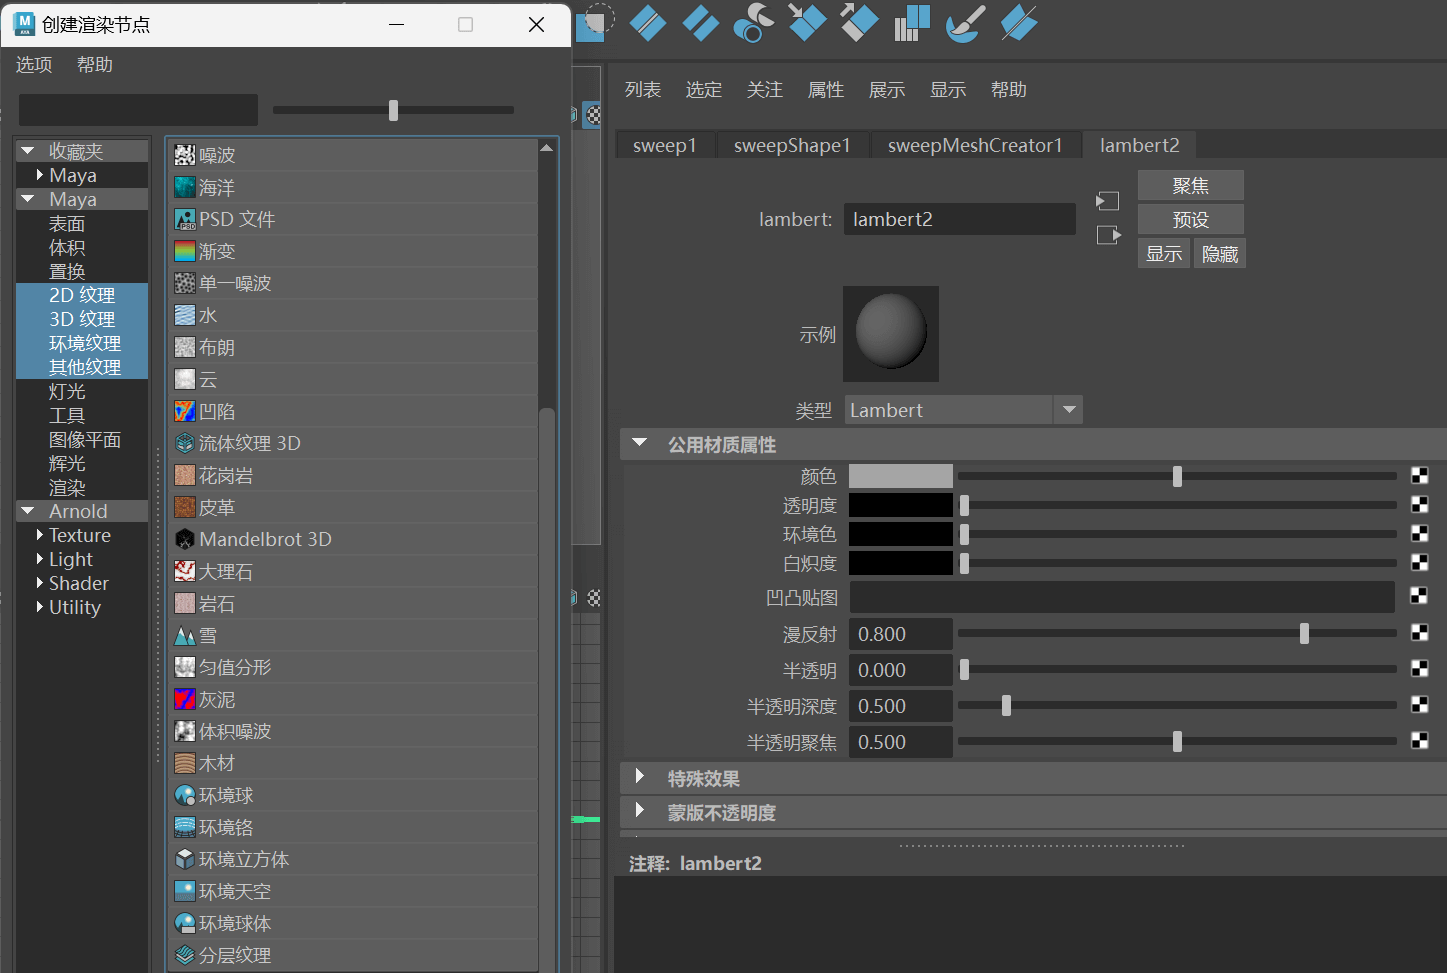1447x973 pixels.
Task: Click the input connection icon beside lambert2
Action: coord(1107,201)
